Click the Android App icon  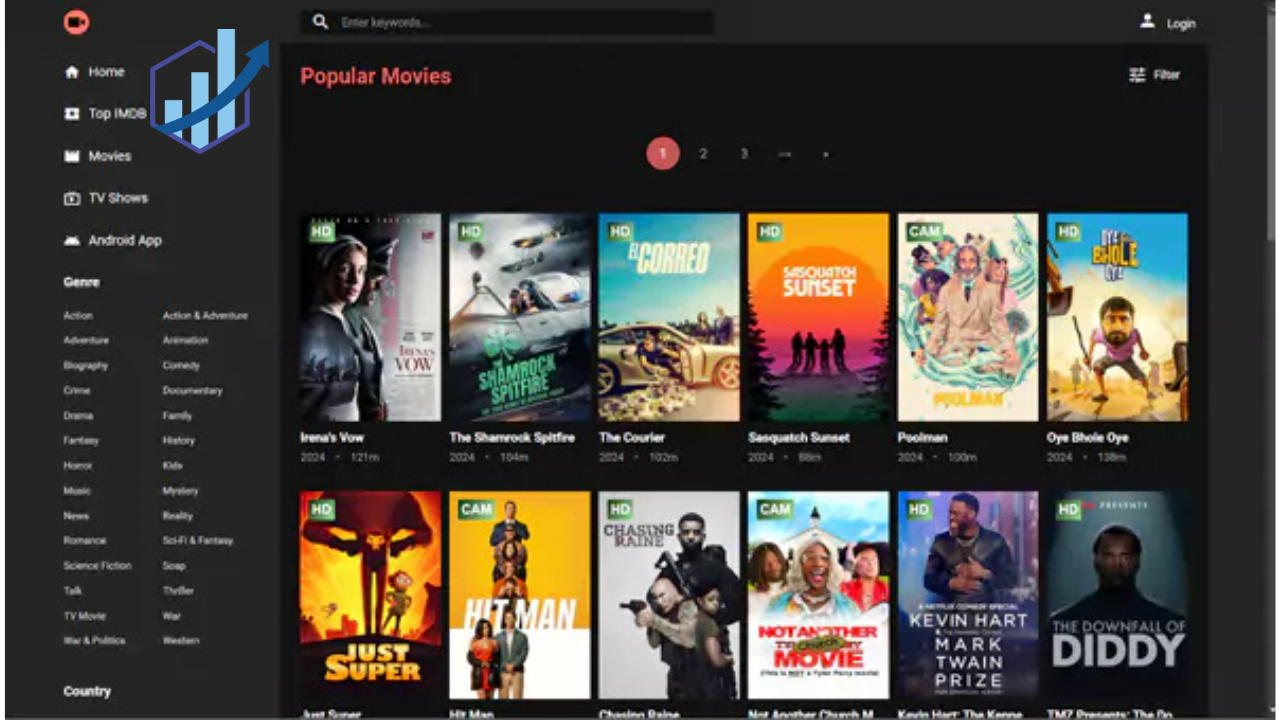(x=72, y=240)
